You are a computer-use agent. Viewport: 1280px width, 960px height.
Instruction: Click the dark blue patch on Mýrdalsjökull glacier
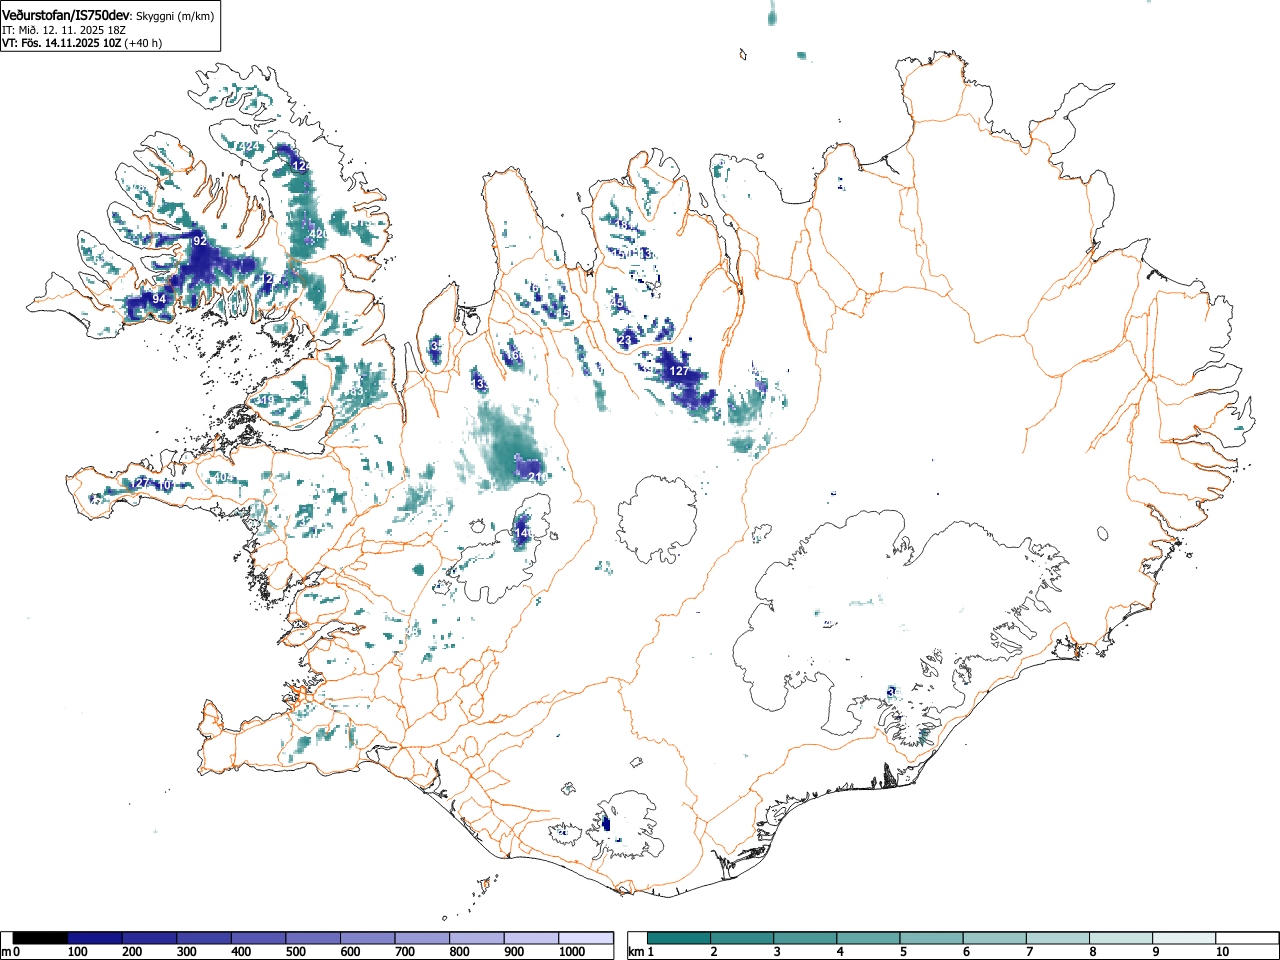[x=606, y=824]
